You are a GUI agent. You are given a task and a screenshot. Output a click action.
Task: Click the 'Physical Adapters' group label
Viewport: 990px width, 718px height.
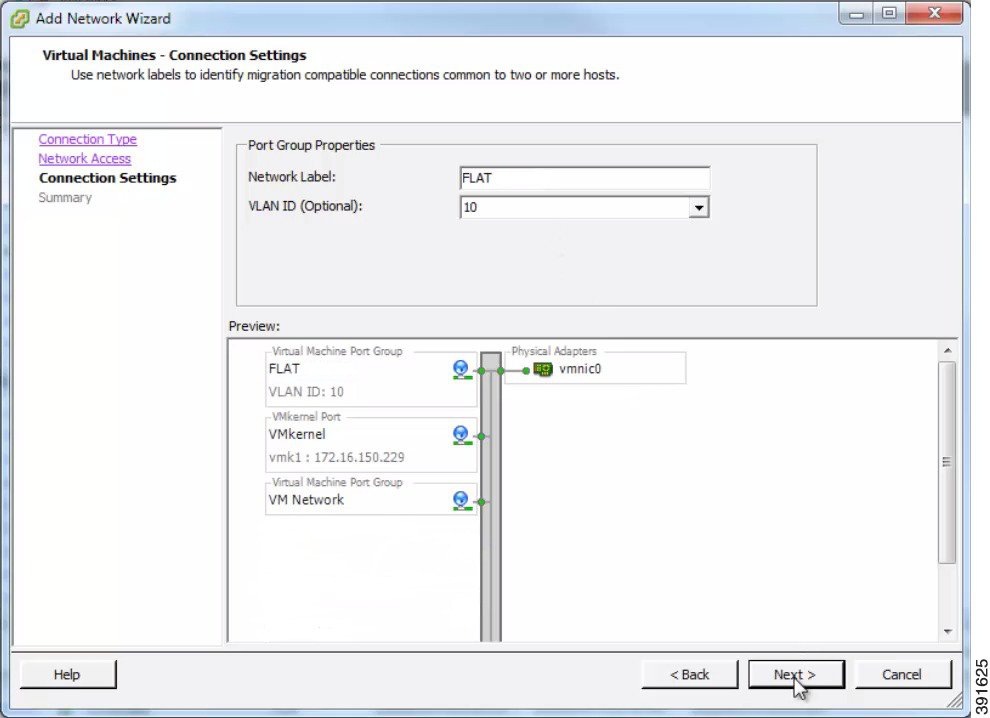tap(554, 351)
